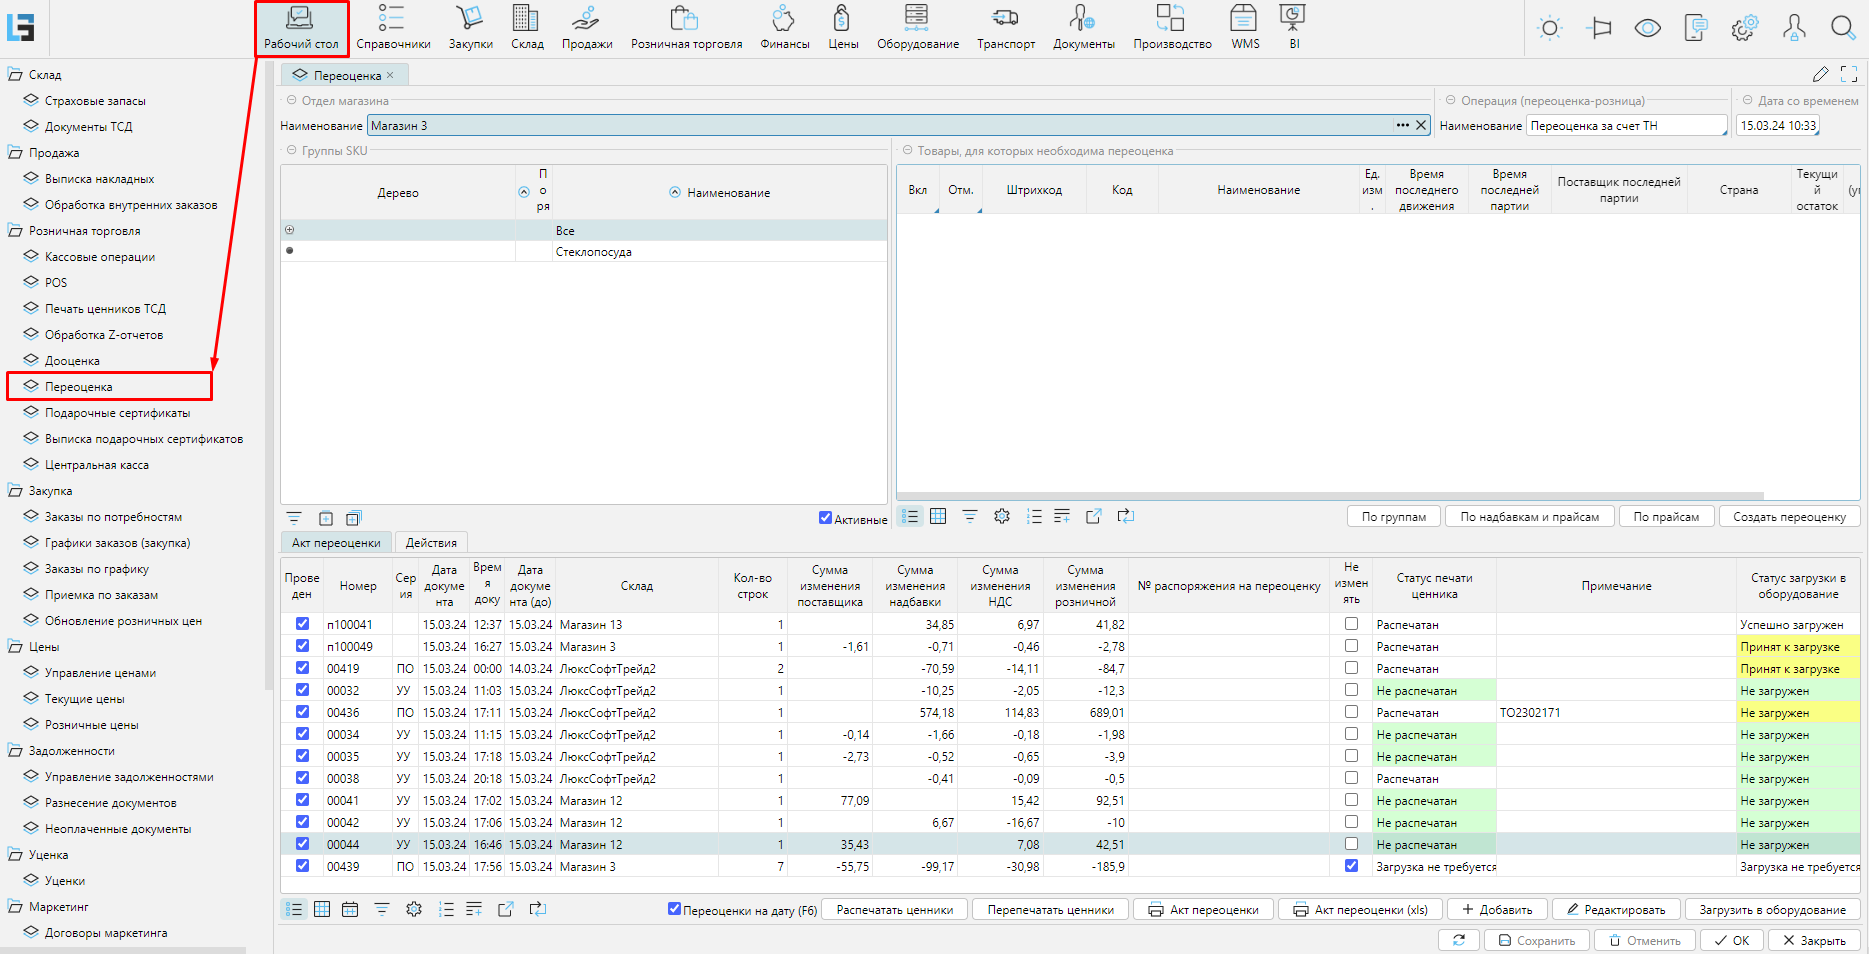Viewport: 1869px width, 954px height.
Task: Click the Создать переоценку button
Action: 1788,517
